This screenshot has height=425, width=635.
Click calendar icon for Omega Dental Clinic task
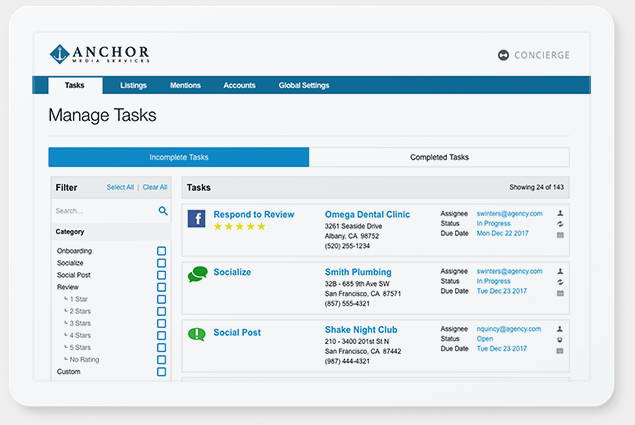tap(560, 235)
